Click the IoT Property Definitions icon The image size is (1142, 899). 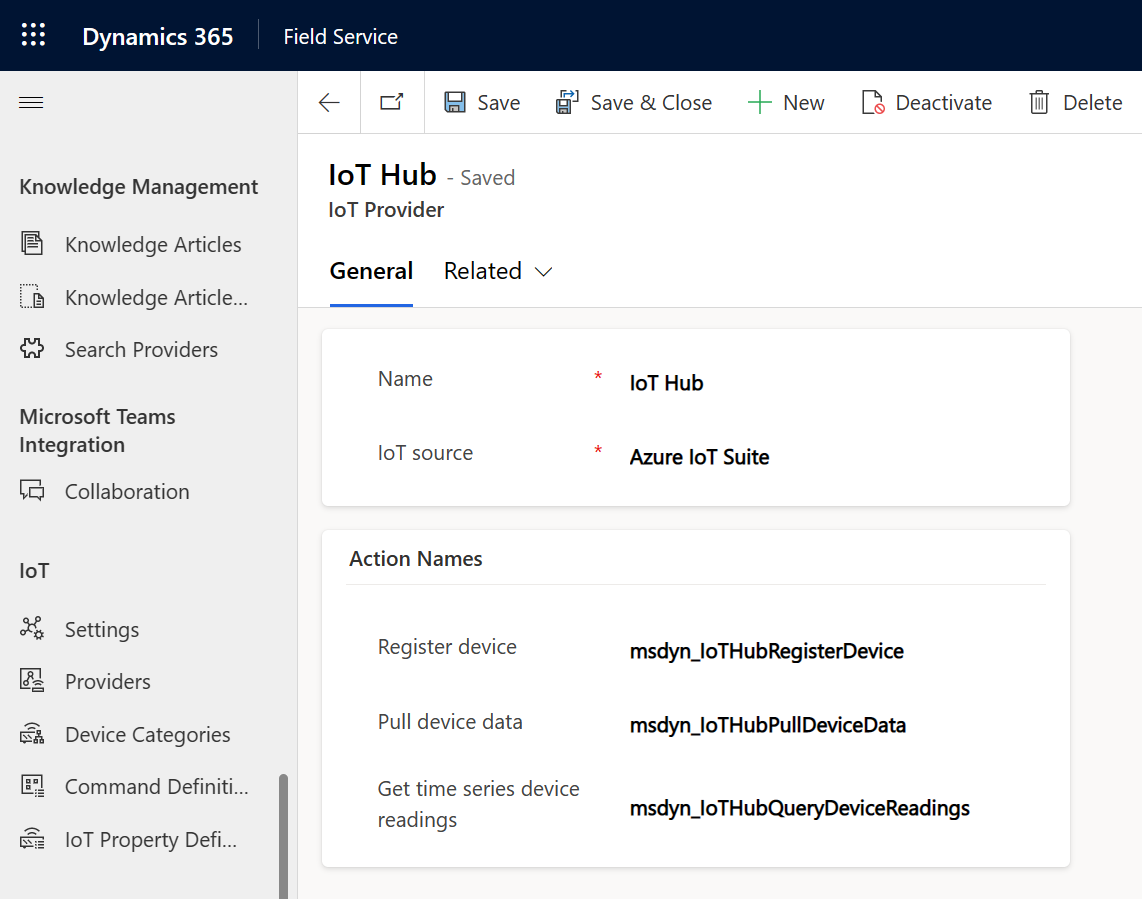click(x=32, y=839)
